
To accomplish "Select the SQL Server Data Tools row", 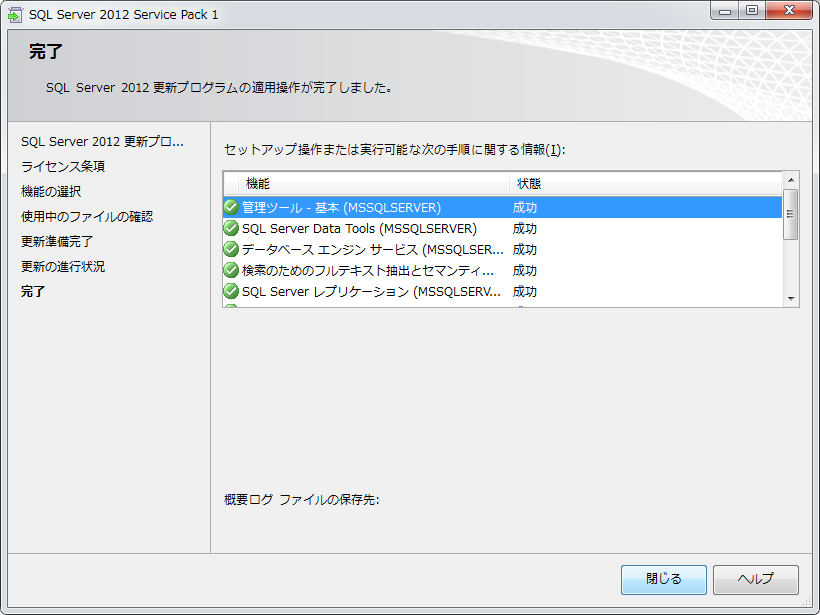I will 360,228.
